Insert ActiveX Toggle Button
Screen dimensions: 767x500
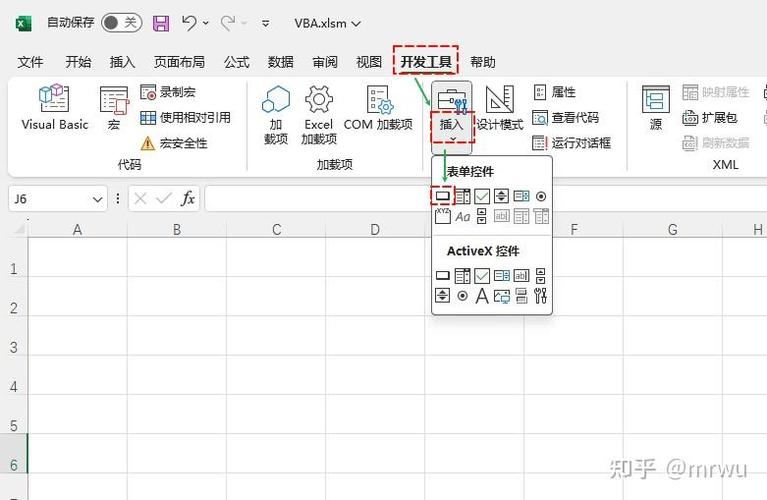tap(521, 295)
